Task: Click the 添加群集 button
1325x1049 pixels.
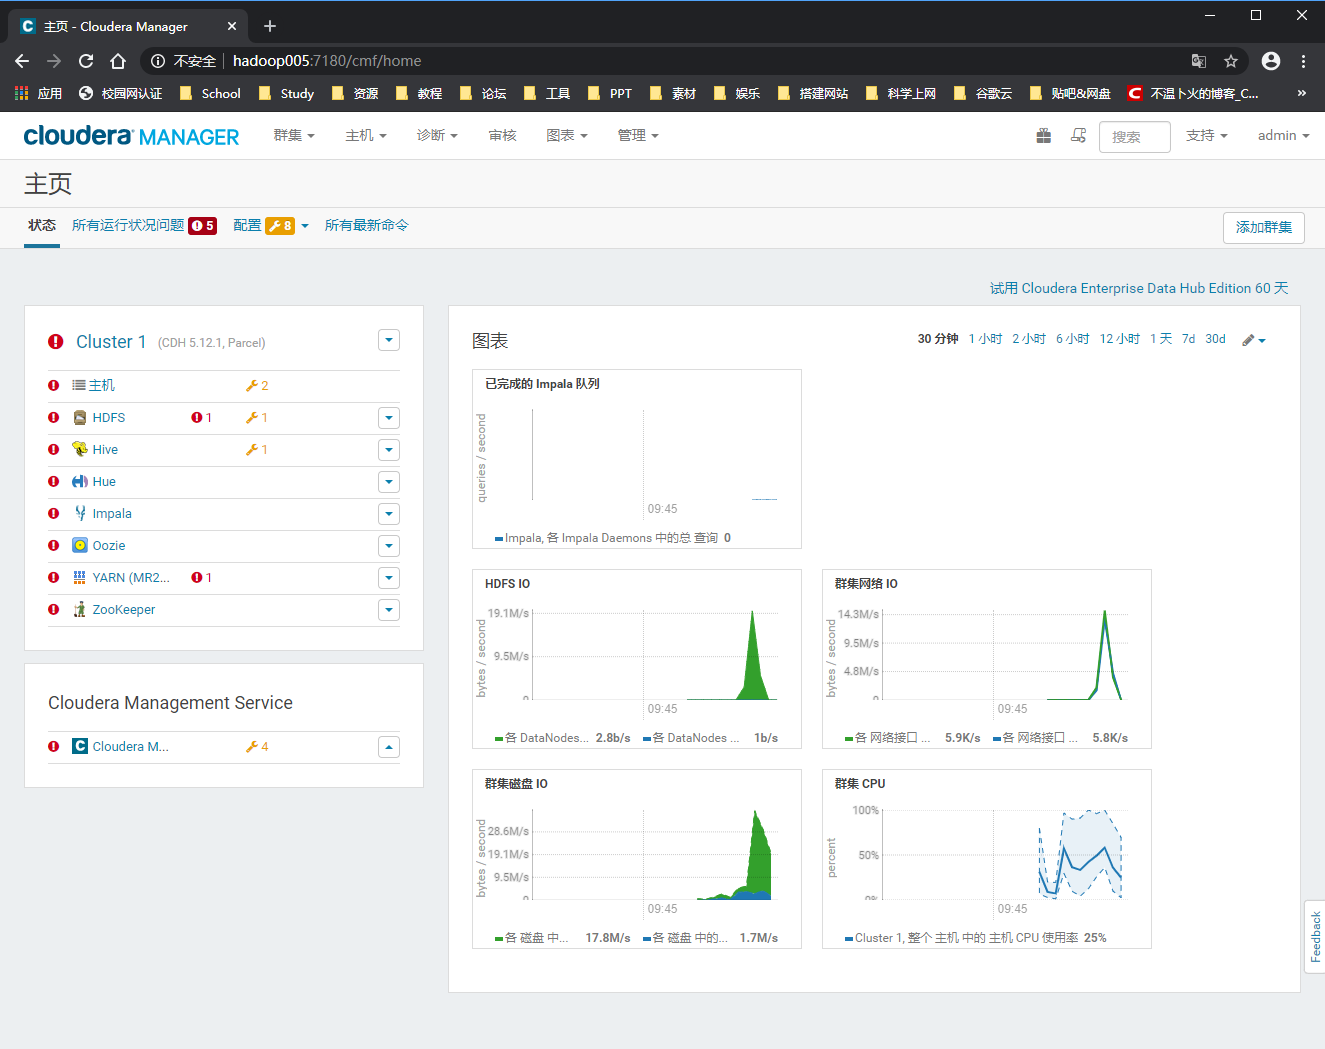Action: tap(1264, 228)
